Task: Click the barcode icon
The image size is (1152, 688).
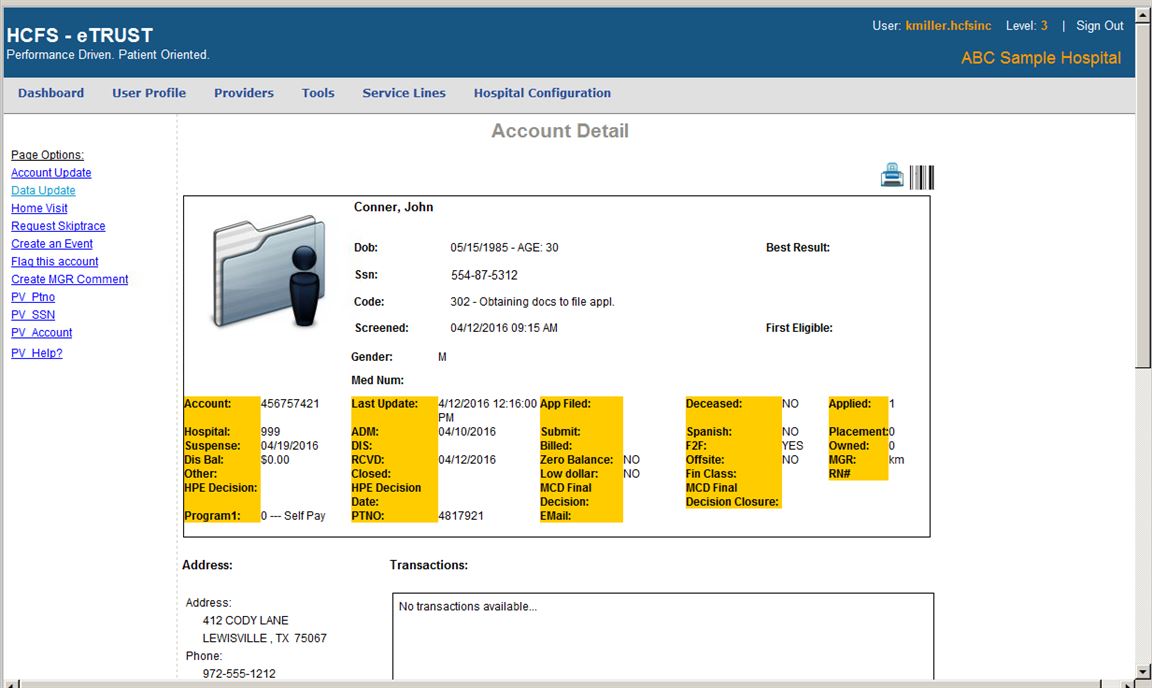Action: 921,177
